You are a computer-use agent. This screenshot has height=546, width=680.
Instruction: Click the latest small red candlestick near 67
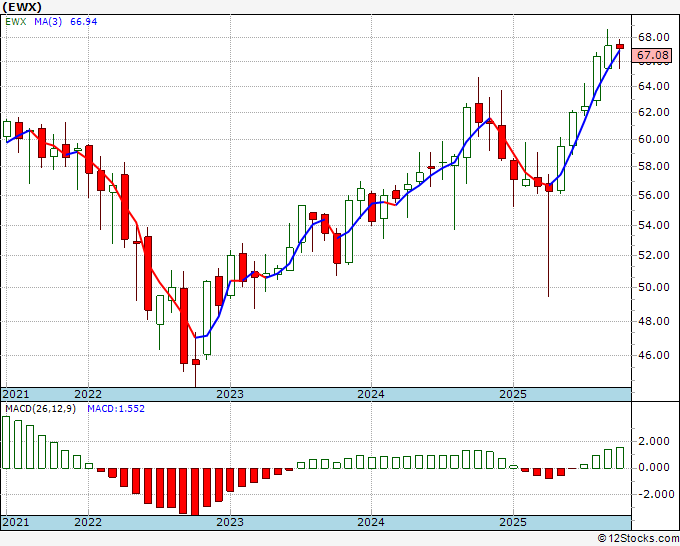pyautogui.click(x=620, y=46)
